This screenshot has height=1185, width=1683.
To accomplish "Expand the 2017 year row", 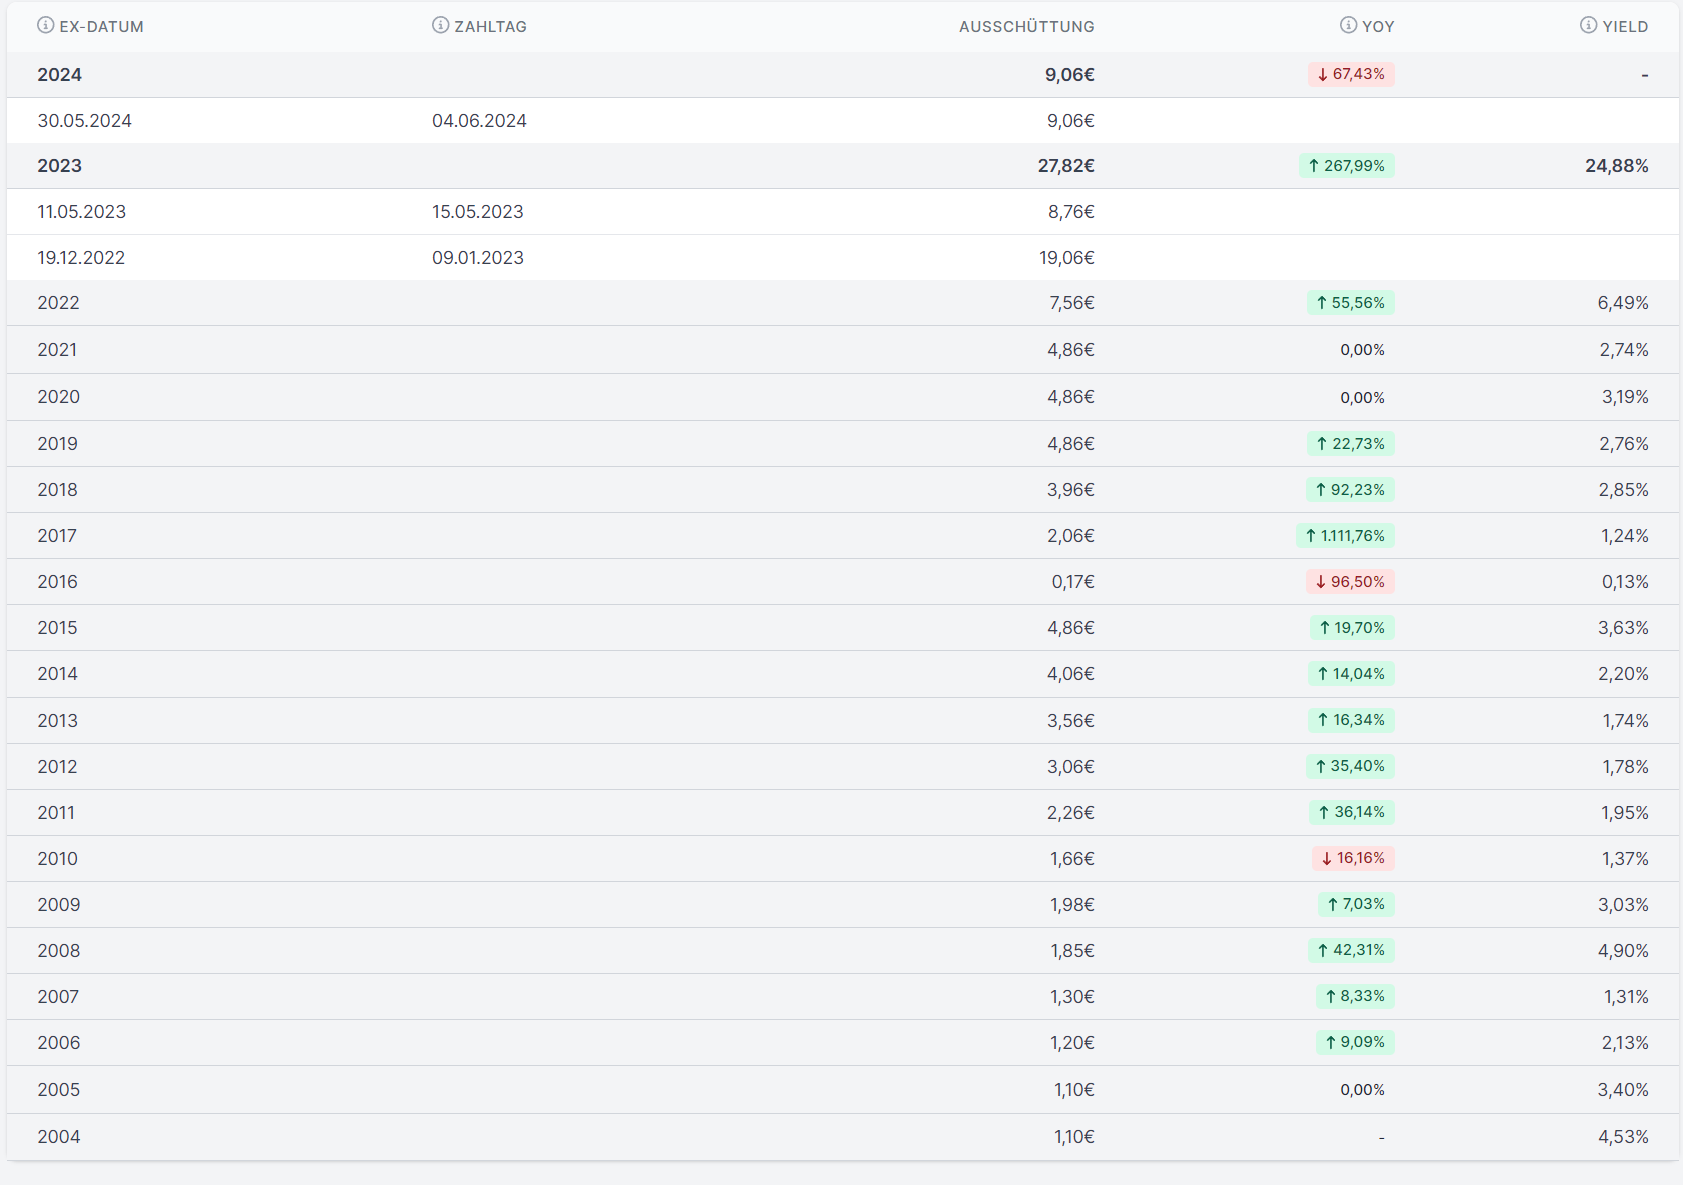I will (x=842, y=536).
